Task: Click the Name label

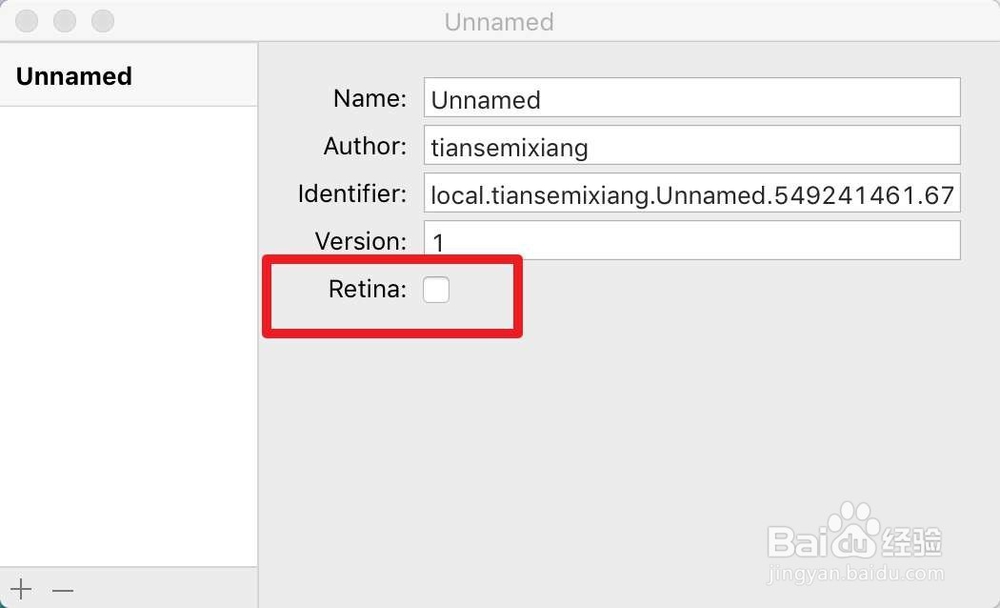Action: tap(370, 98)
